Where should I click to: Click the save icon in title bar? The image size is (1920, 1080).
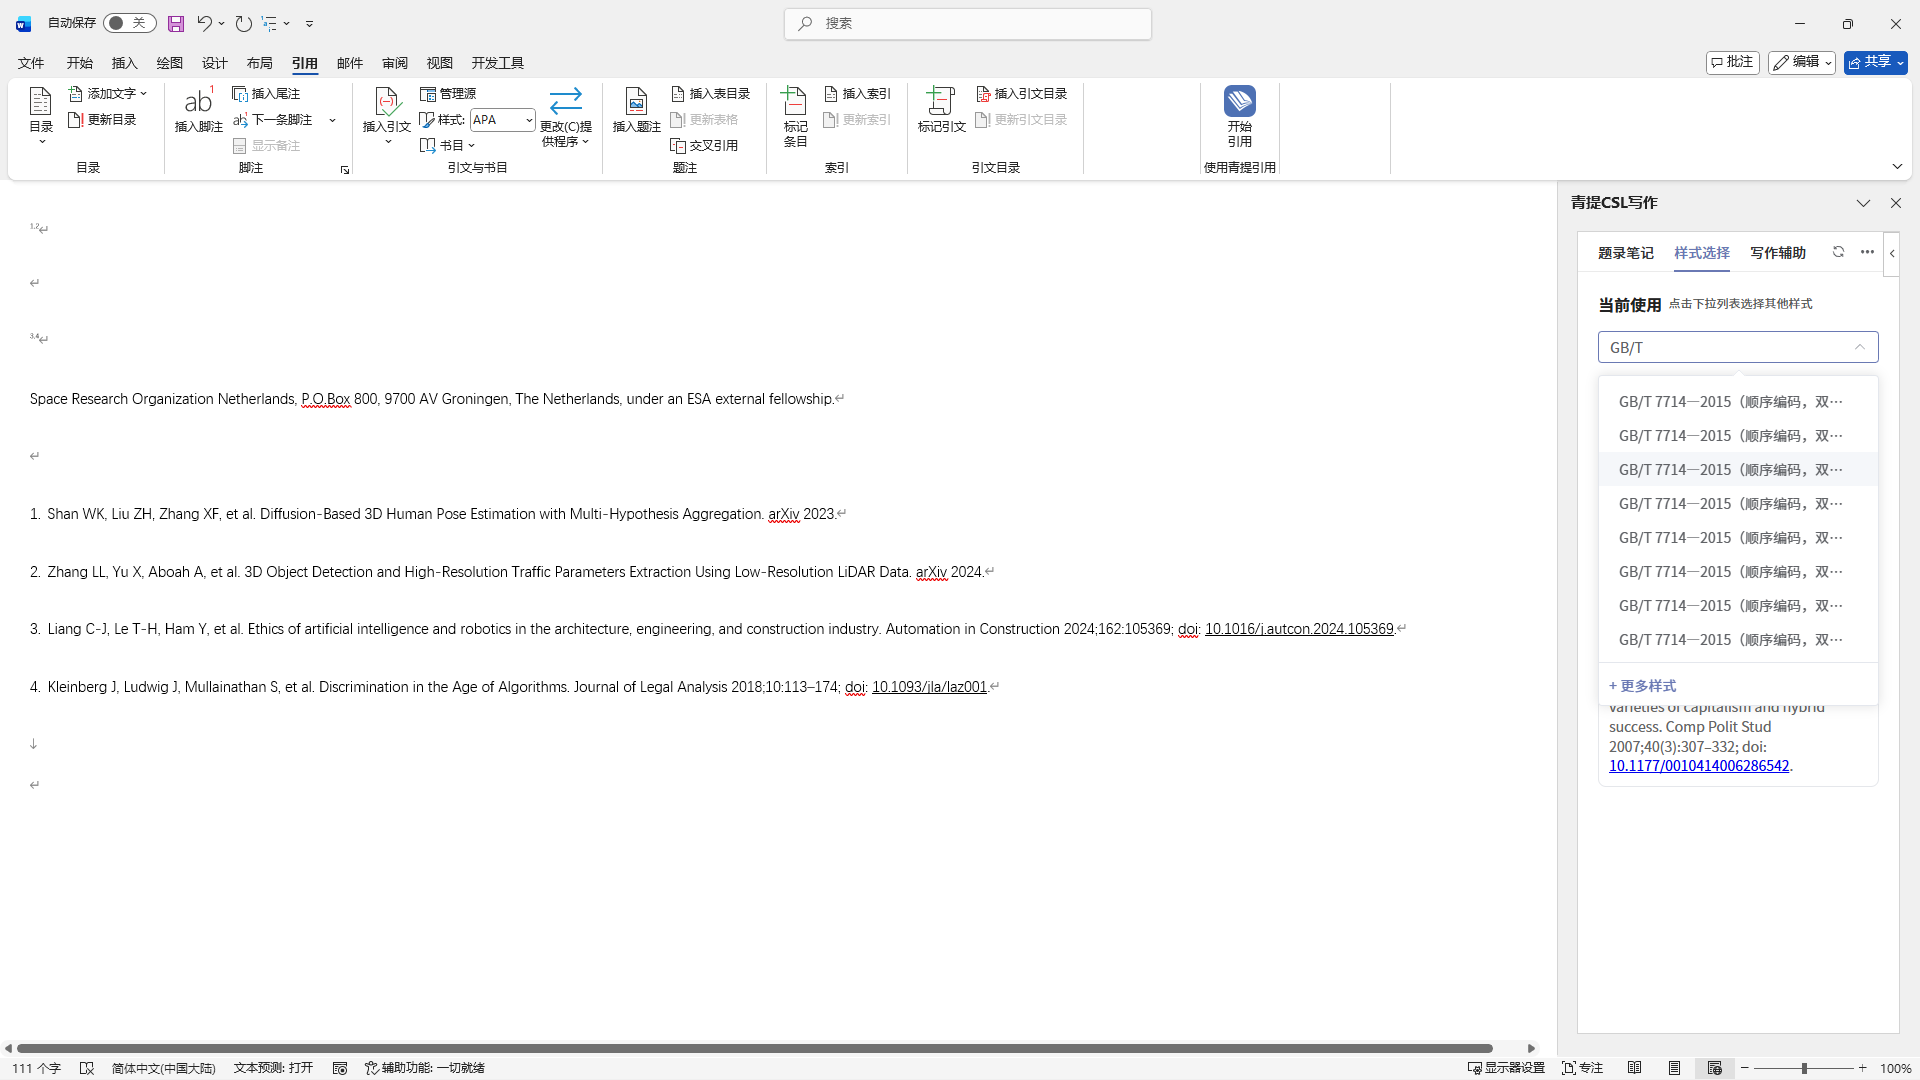pyautogui.click(x=176, y=23)
